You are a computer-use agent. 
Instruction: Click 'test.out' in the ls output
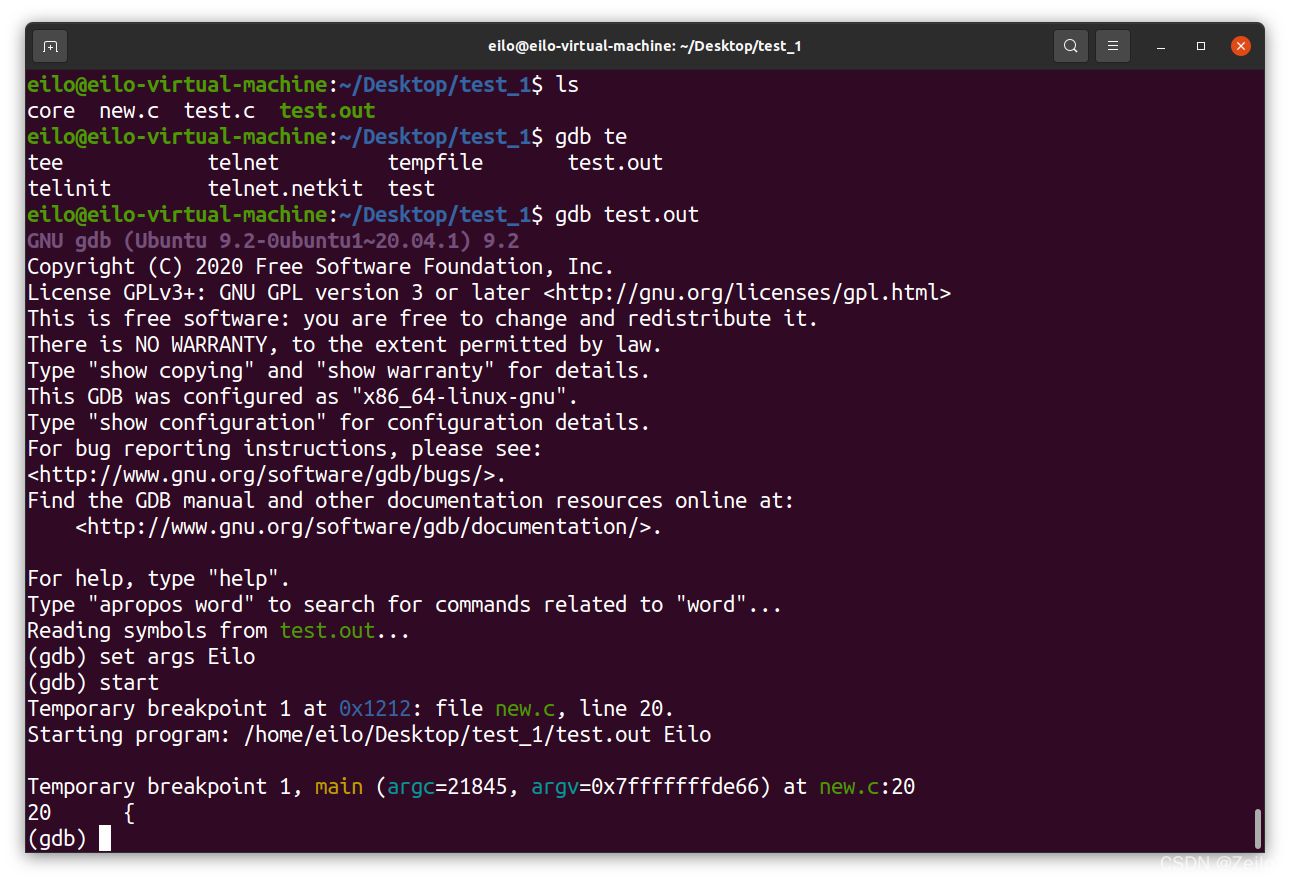point(327,111)
